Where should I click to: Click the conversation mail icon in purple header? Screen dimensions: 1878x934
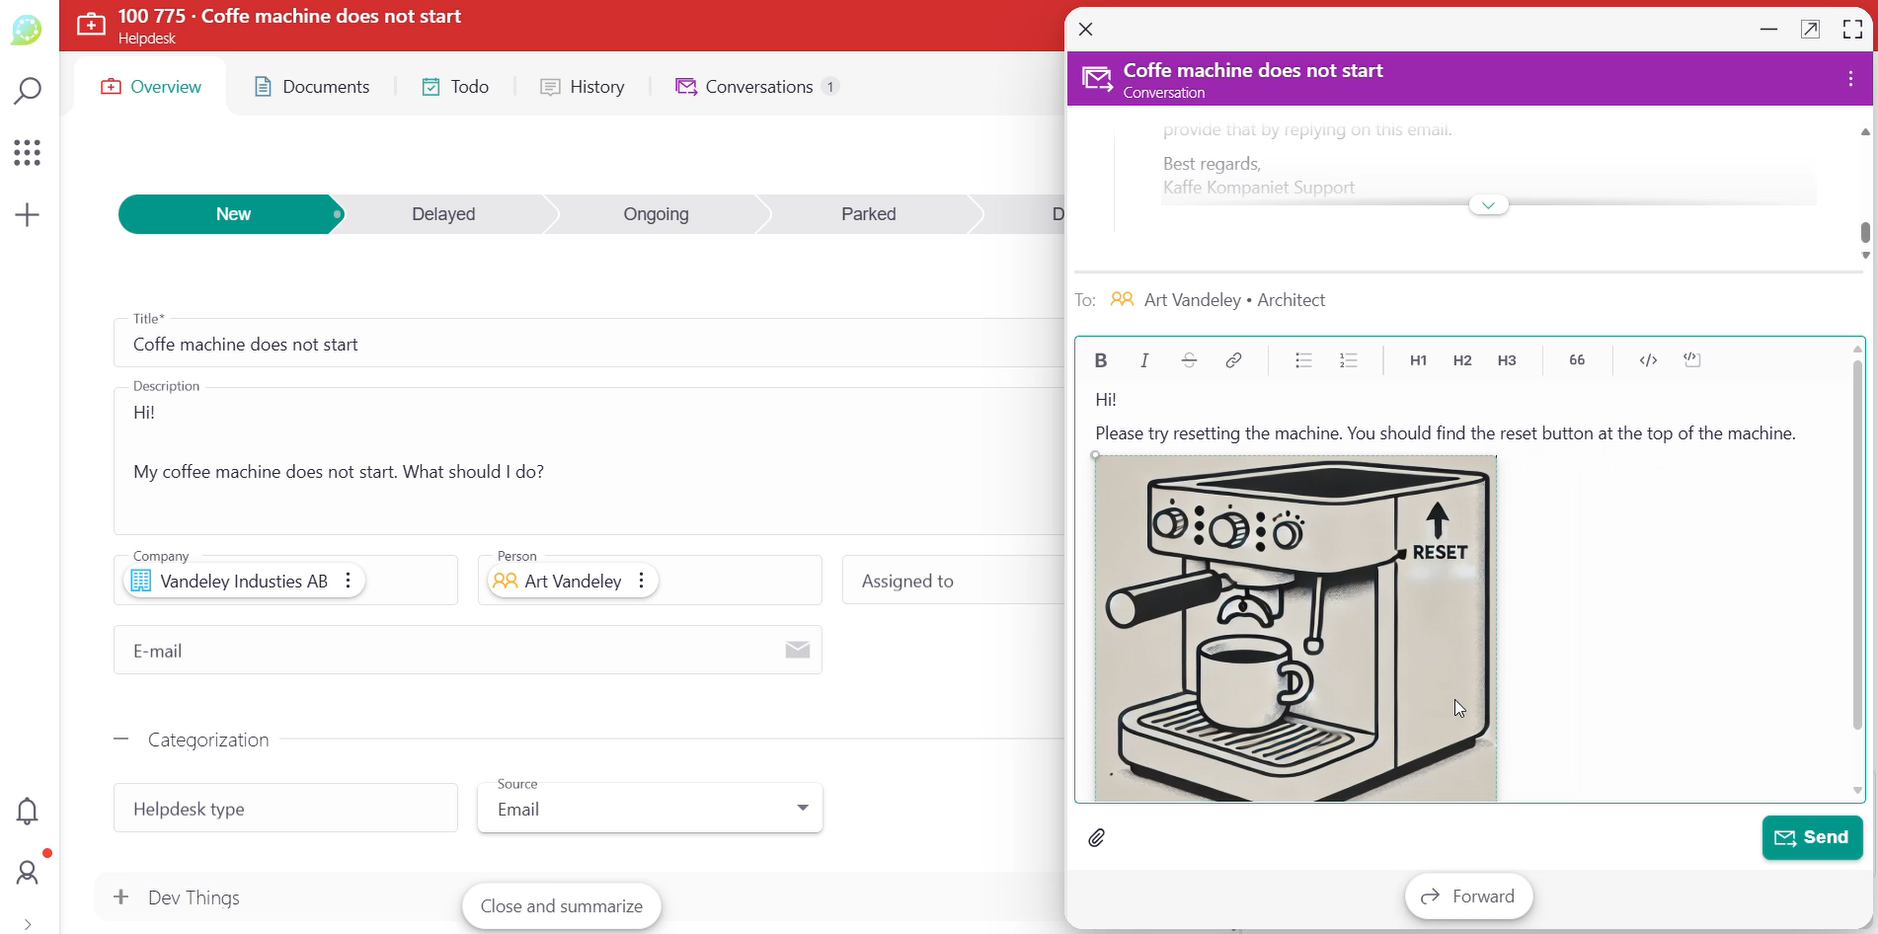click(1097, 79)
